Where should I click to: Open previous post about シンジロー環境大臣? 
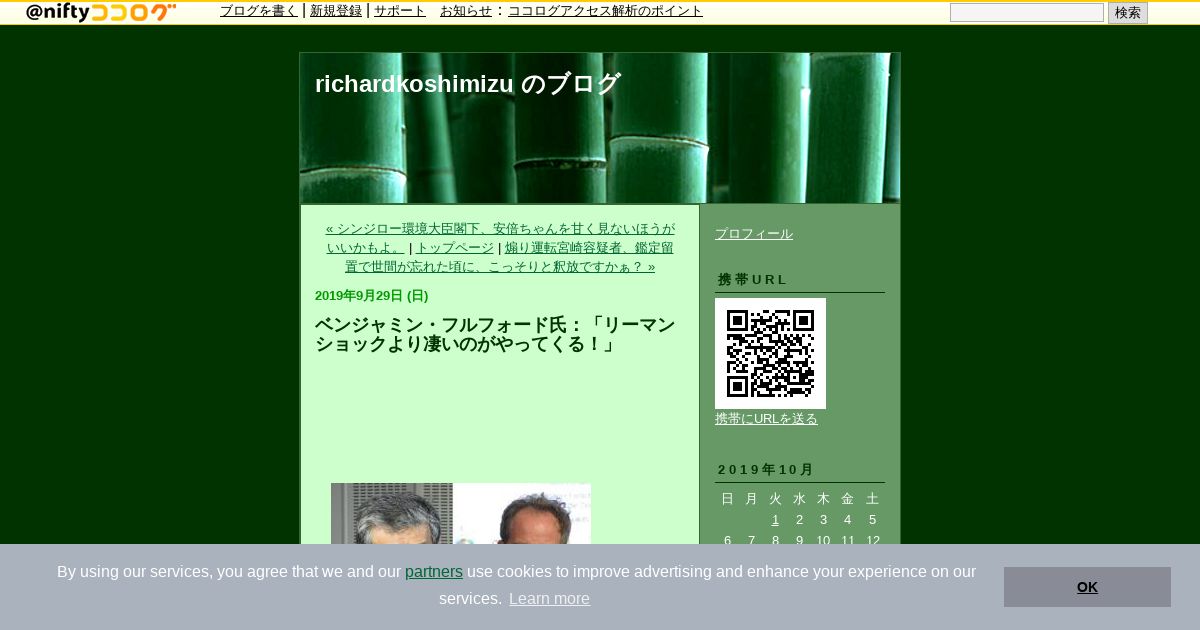pyautogui.click(x=500, y=238)
